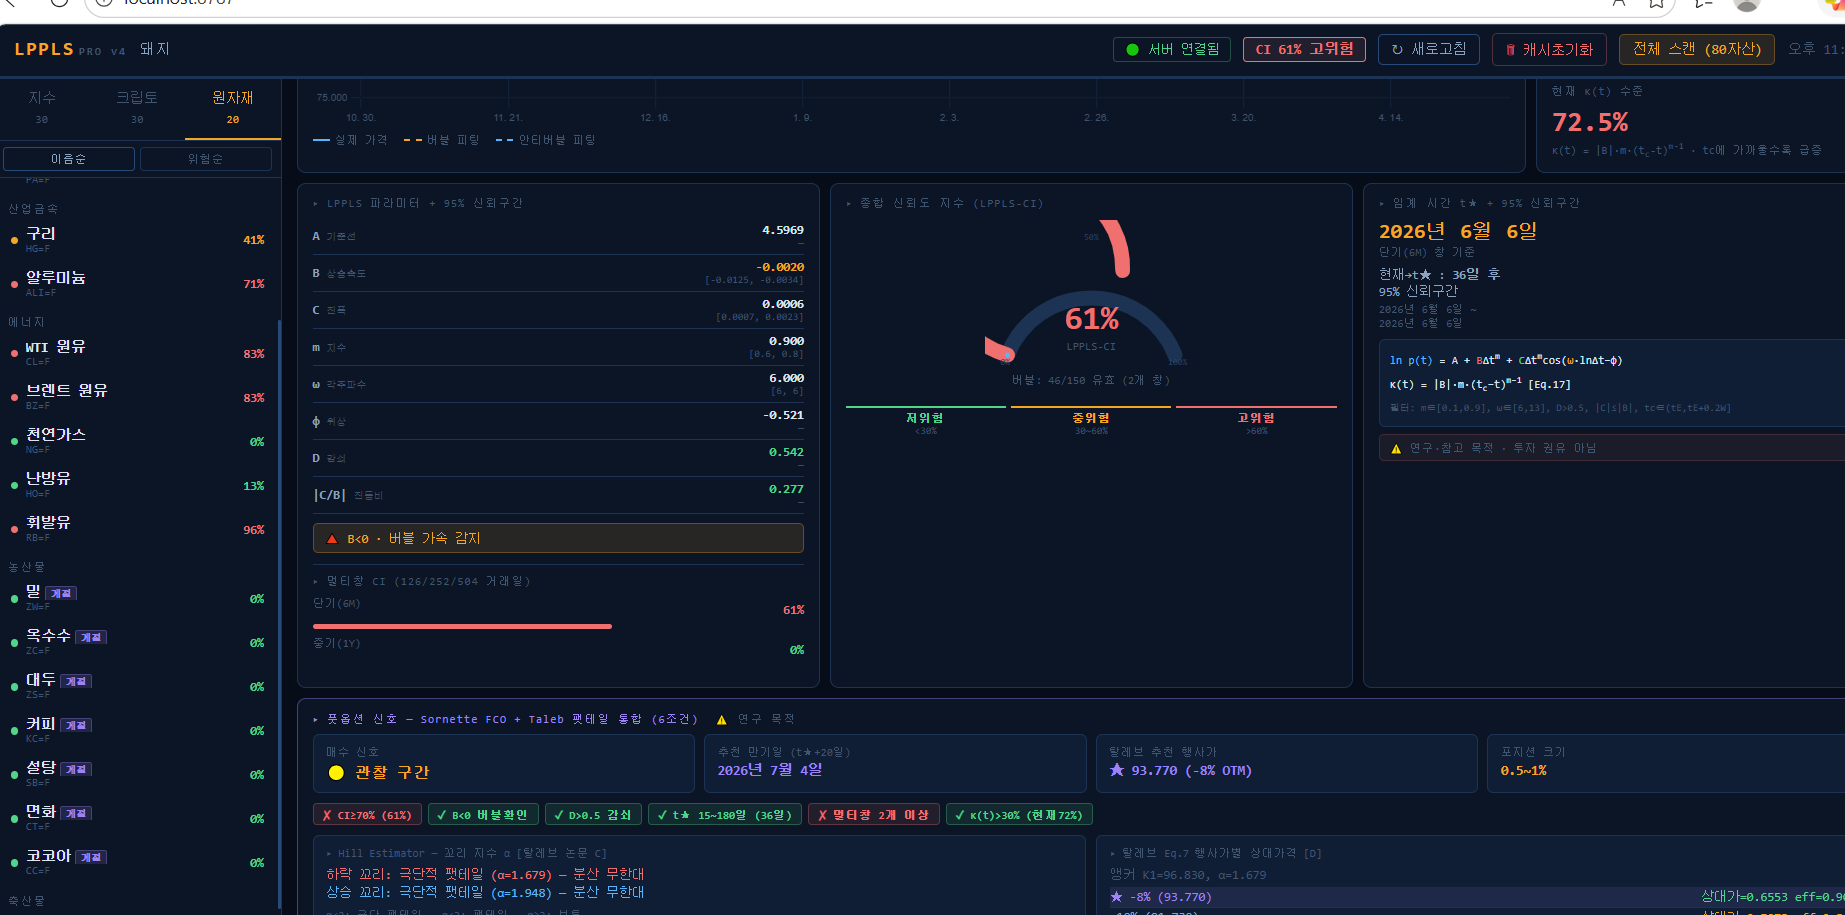Click the B<0 · 버블 가속 감지 alert banner
The width and height of the screenshot is (1845, 915).
(x=558, y=538)
